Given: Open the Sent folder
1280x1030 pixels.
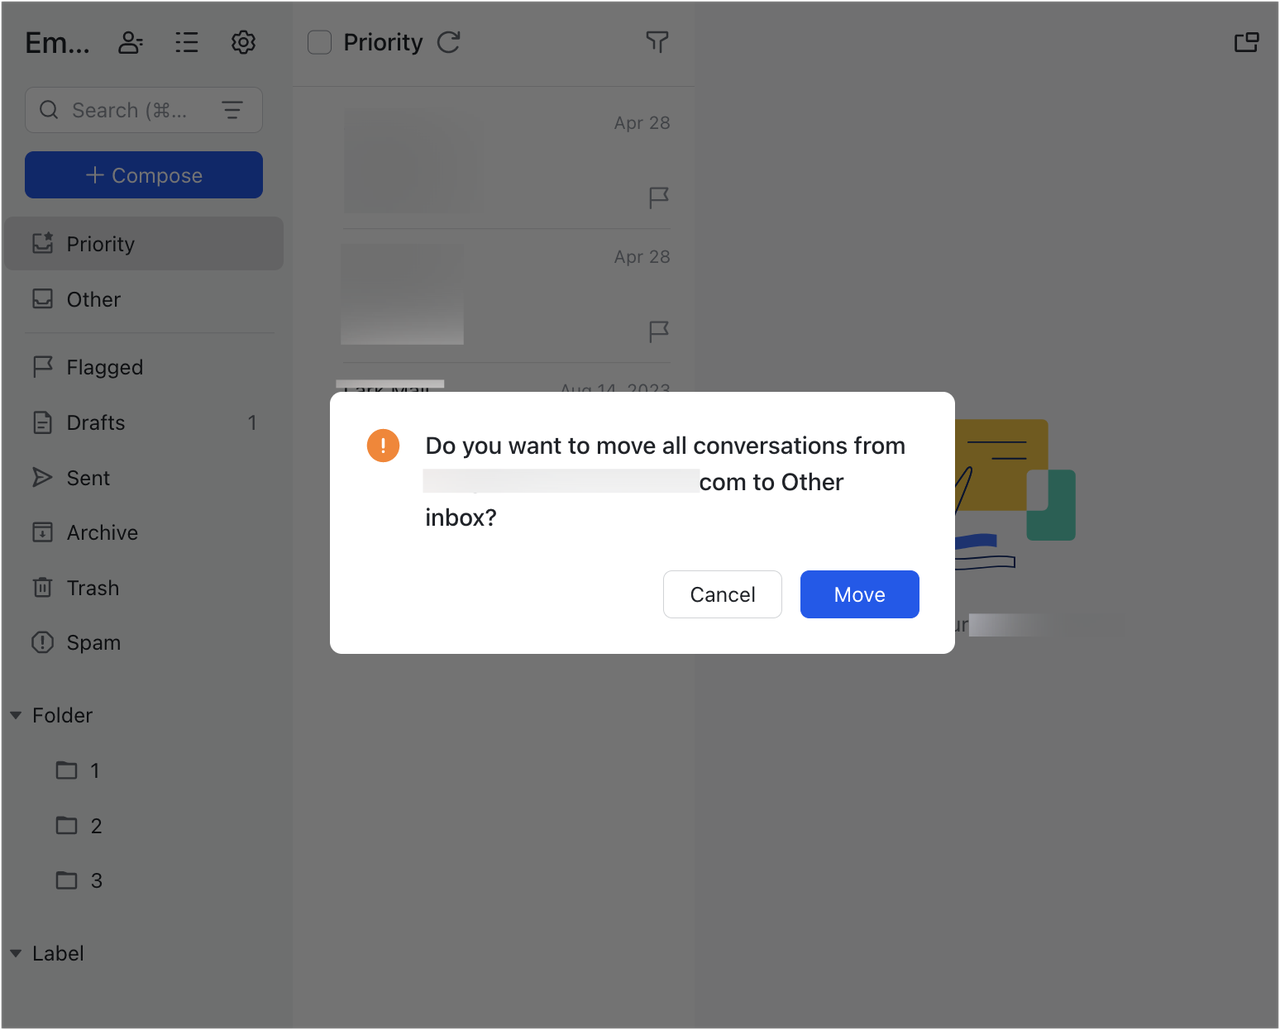Looking at the screenshot, I should (x=88, y=477).
